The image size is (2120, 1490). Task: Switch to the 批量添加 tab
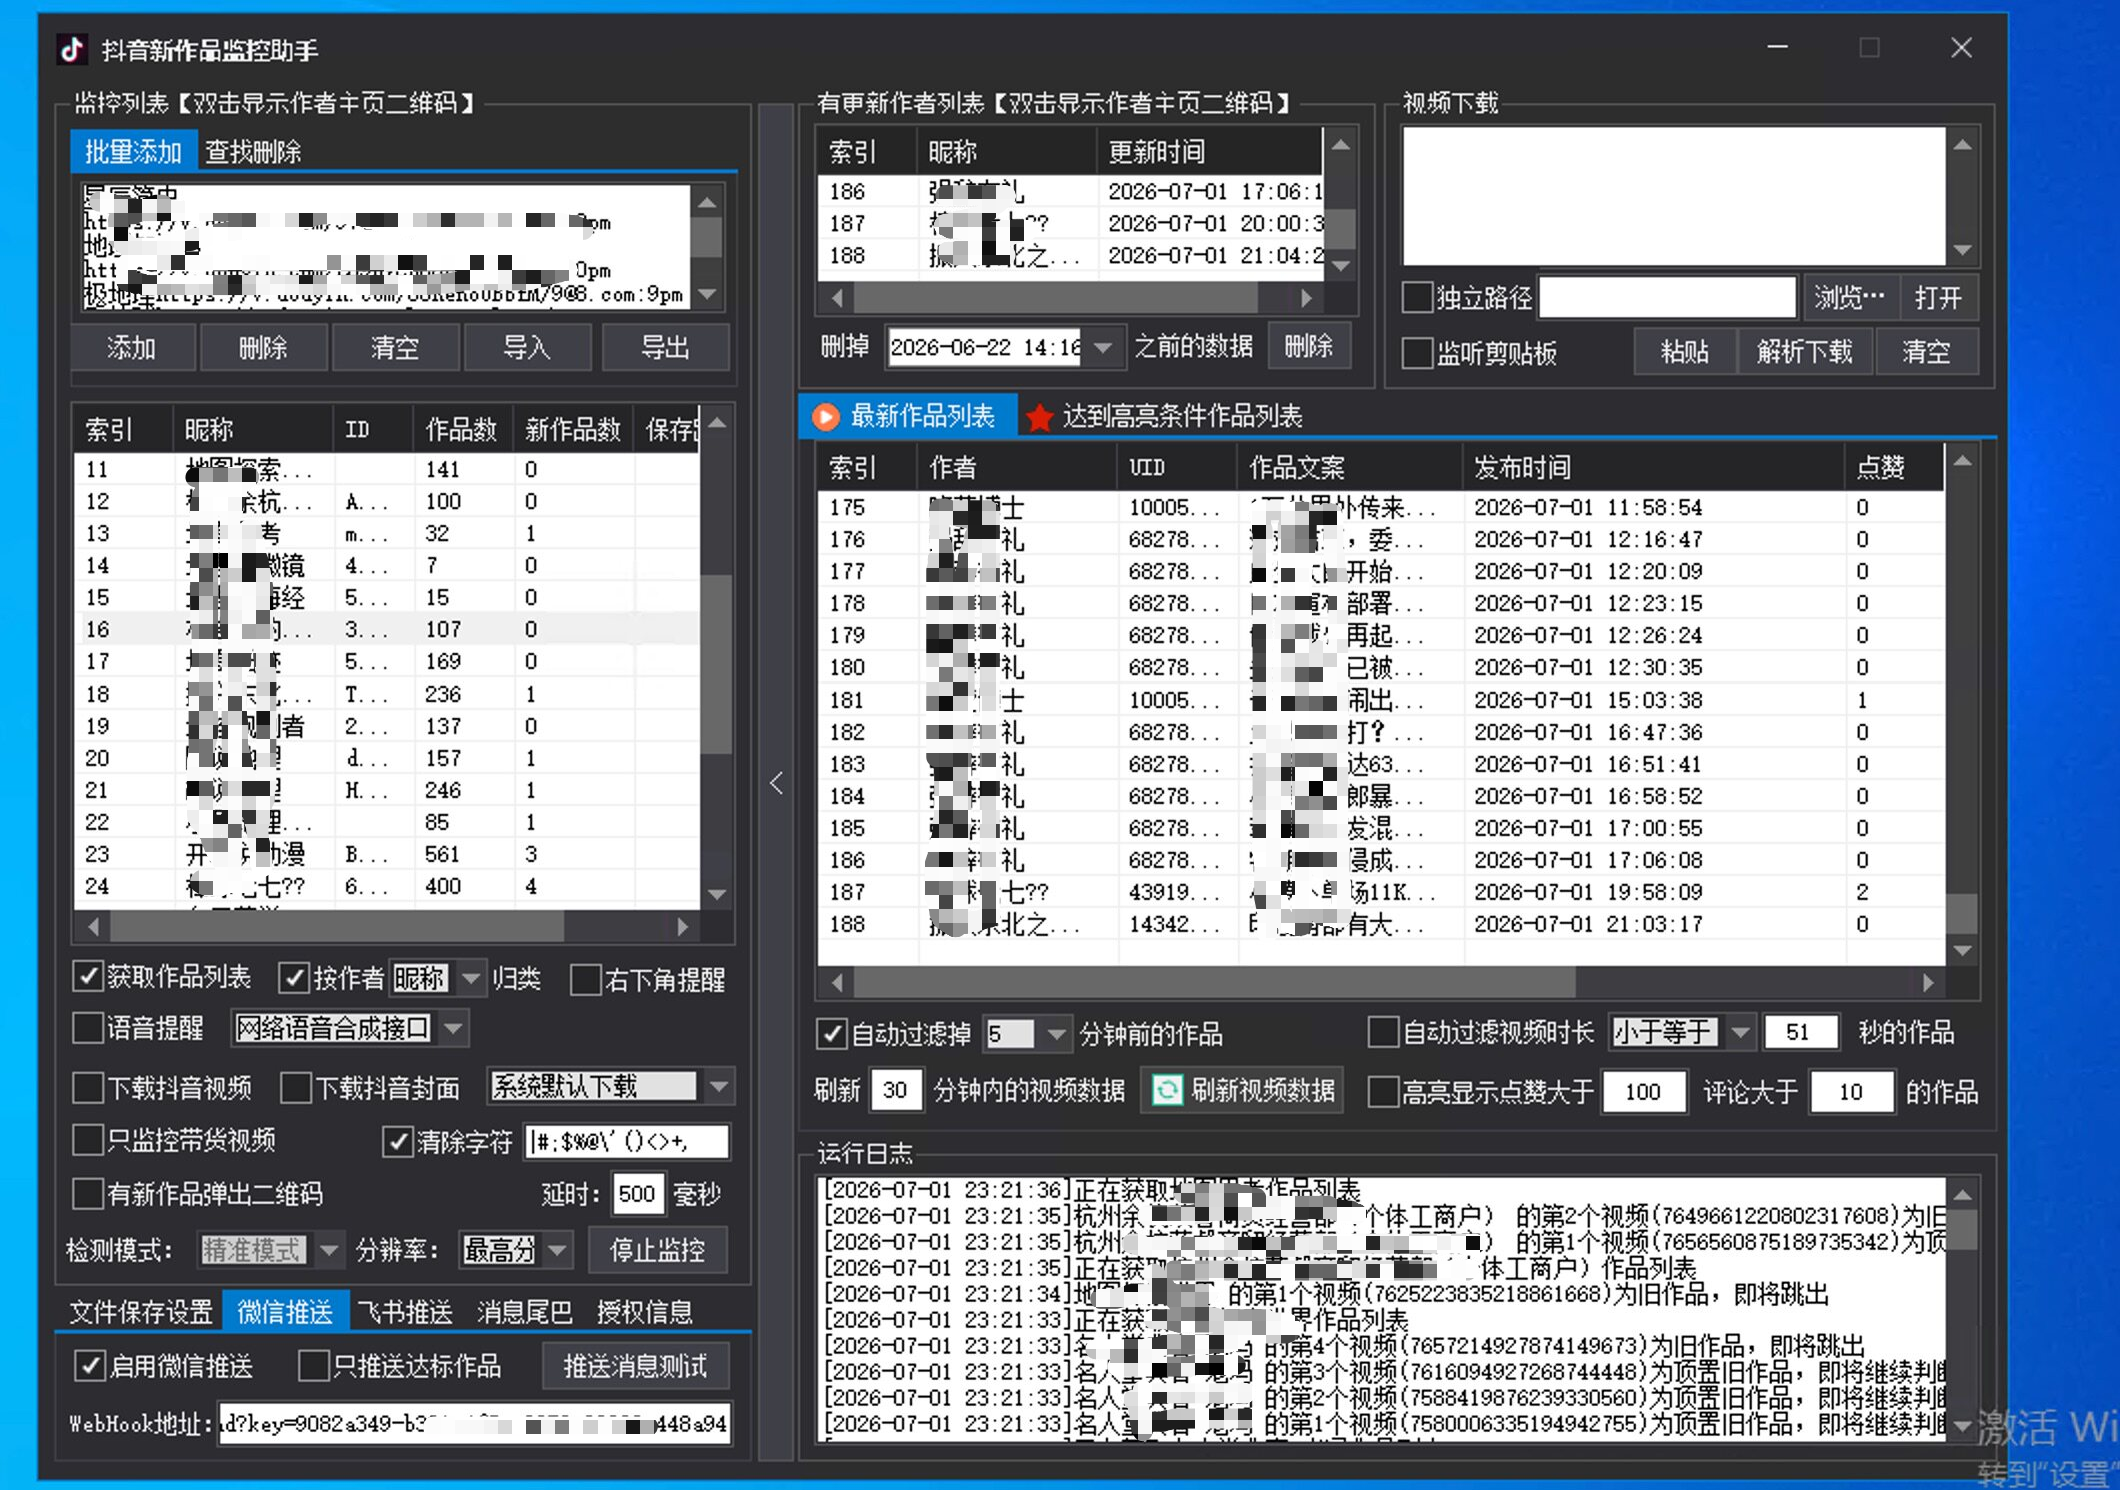coord(133,152)
